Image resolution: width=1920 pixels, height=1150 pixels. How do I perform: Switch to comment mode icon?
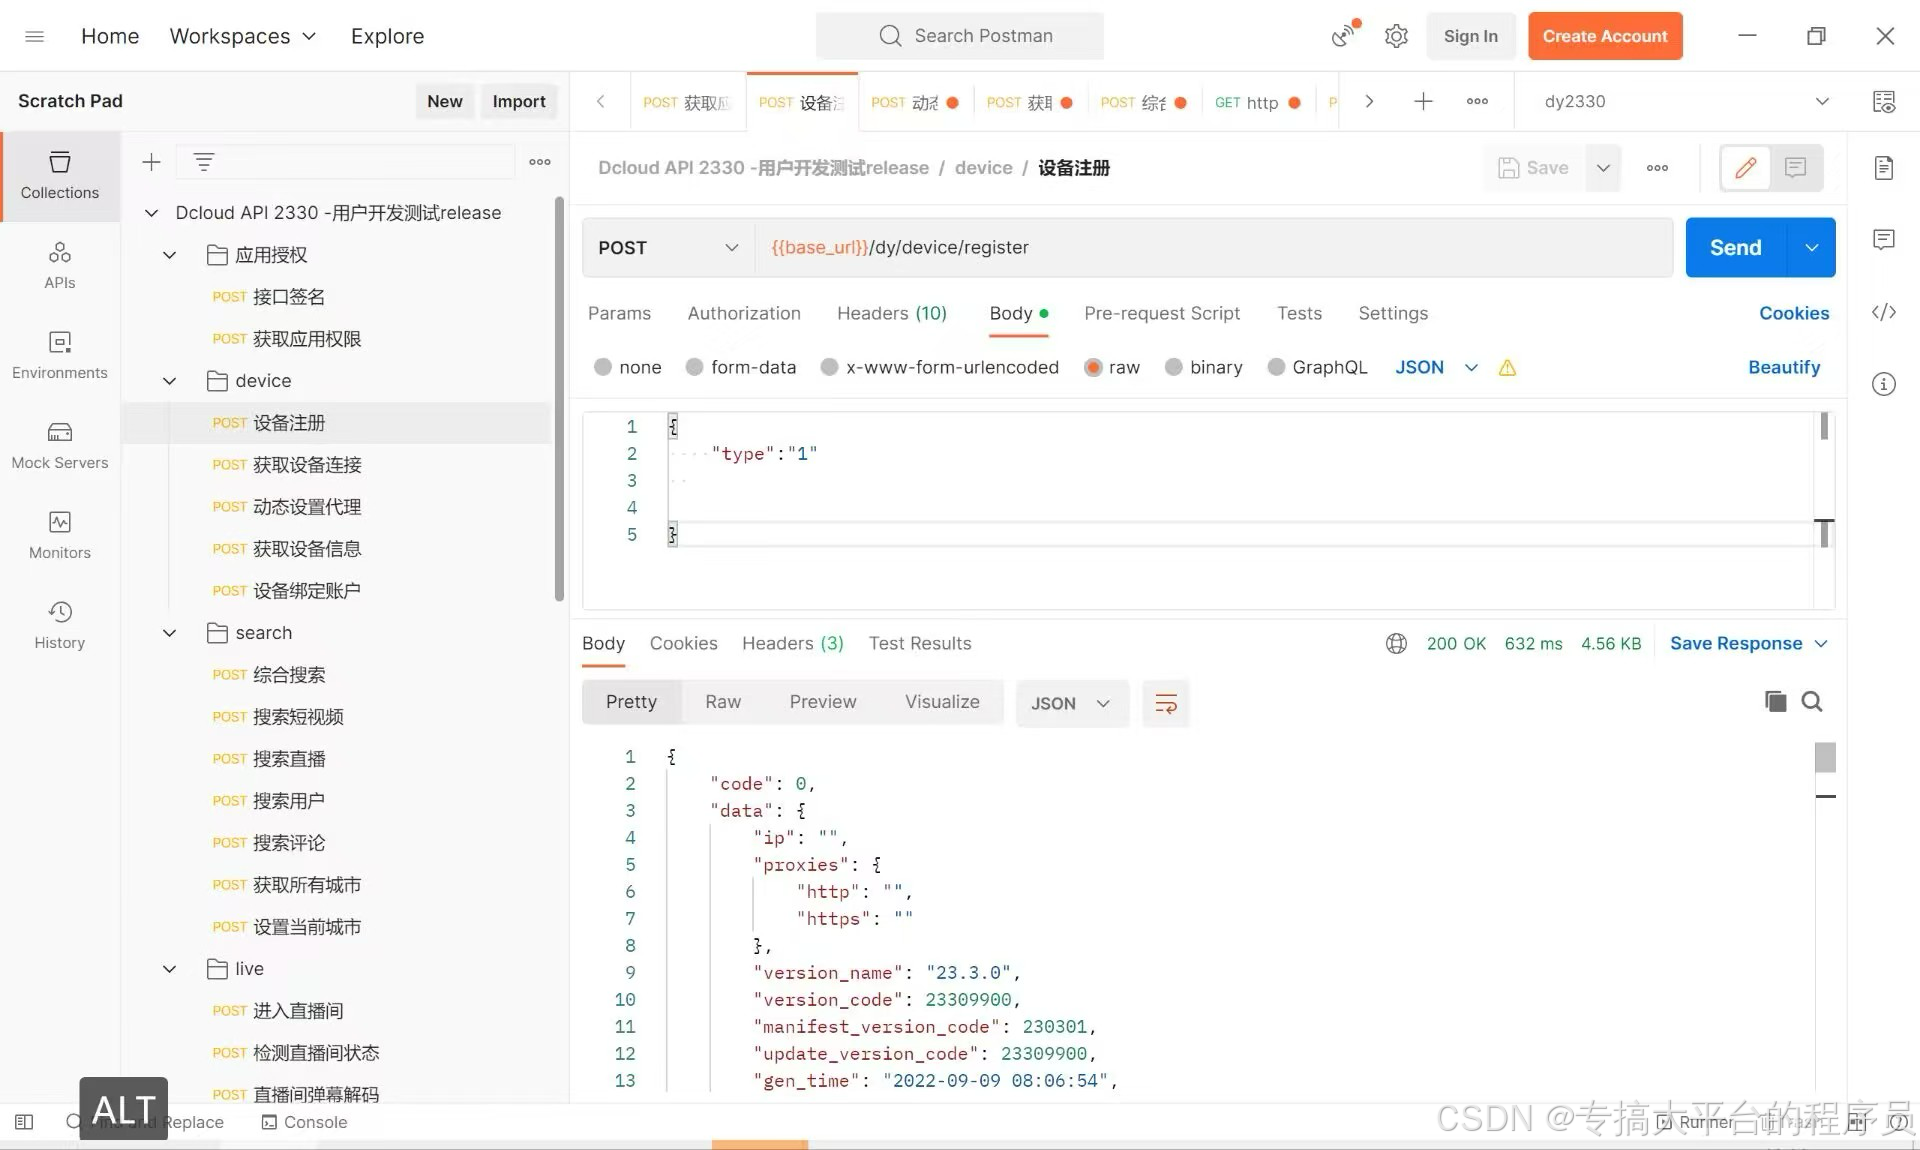pos(1796,168)
